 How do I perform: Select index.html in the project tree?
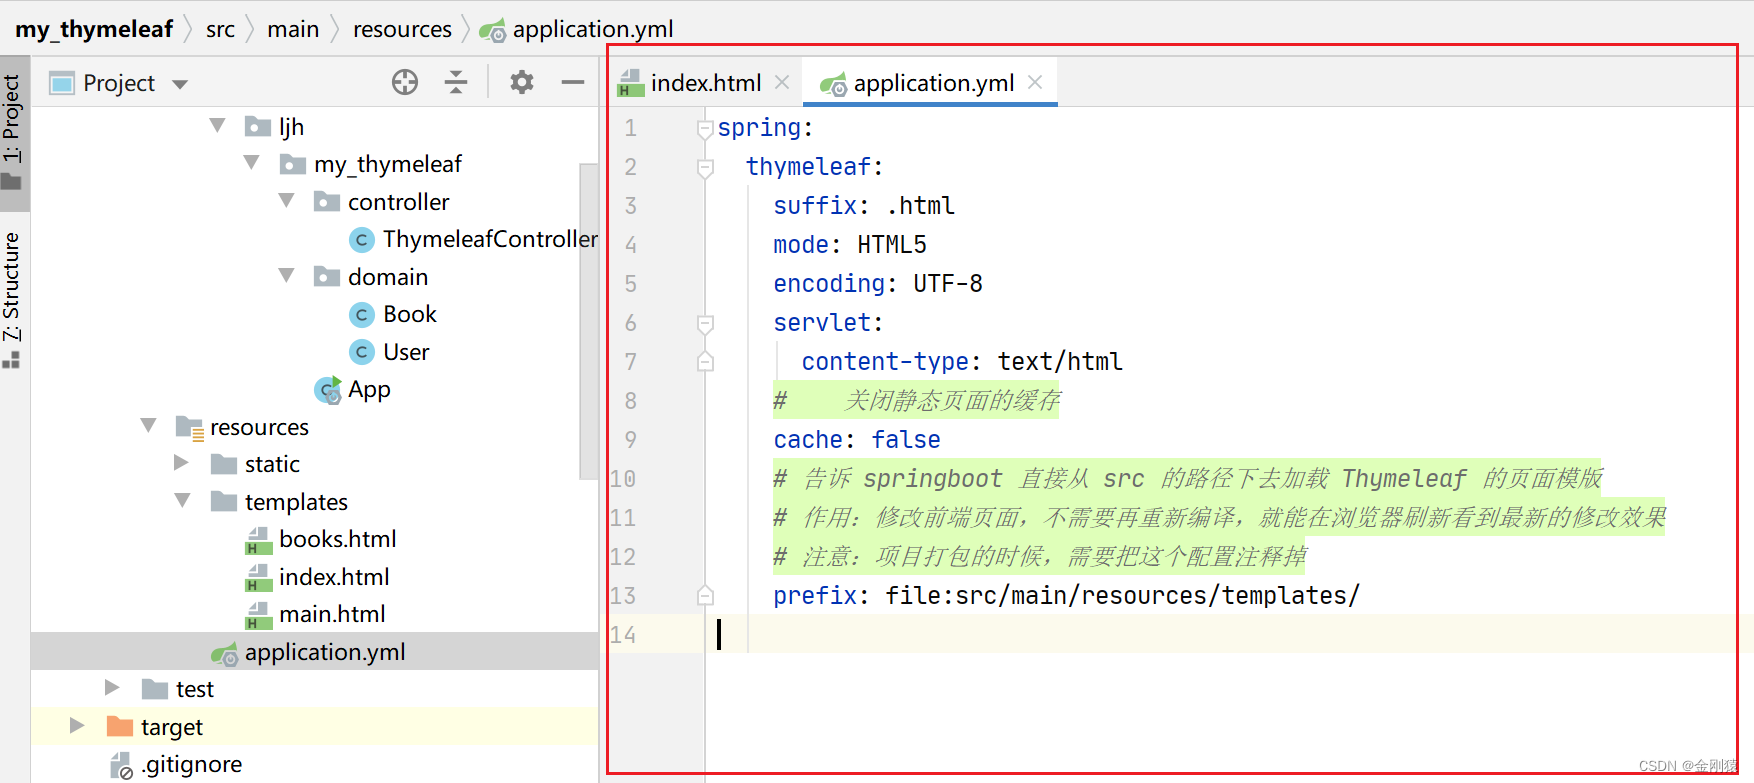click(334, 577)
